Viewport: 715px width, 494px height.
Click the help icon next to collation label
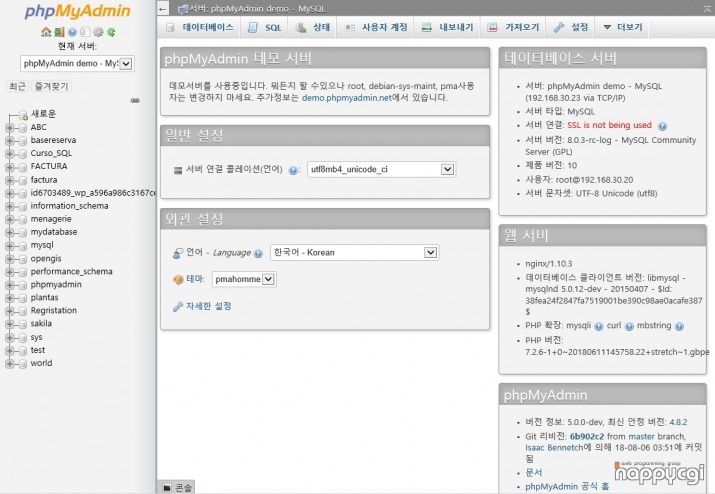coord(293,171)
